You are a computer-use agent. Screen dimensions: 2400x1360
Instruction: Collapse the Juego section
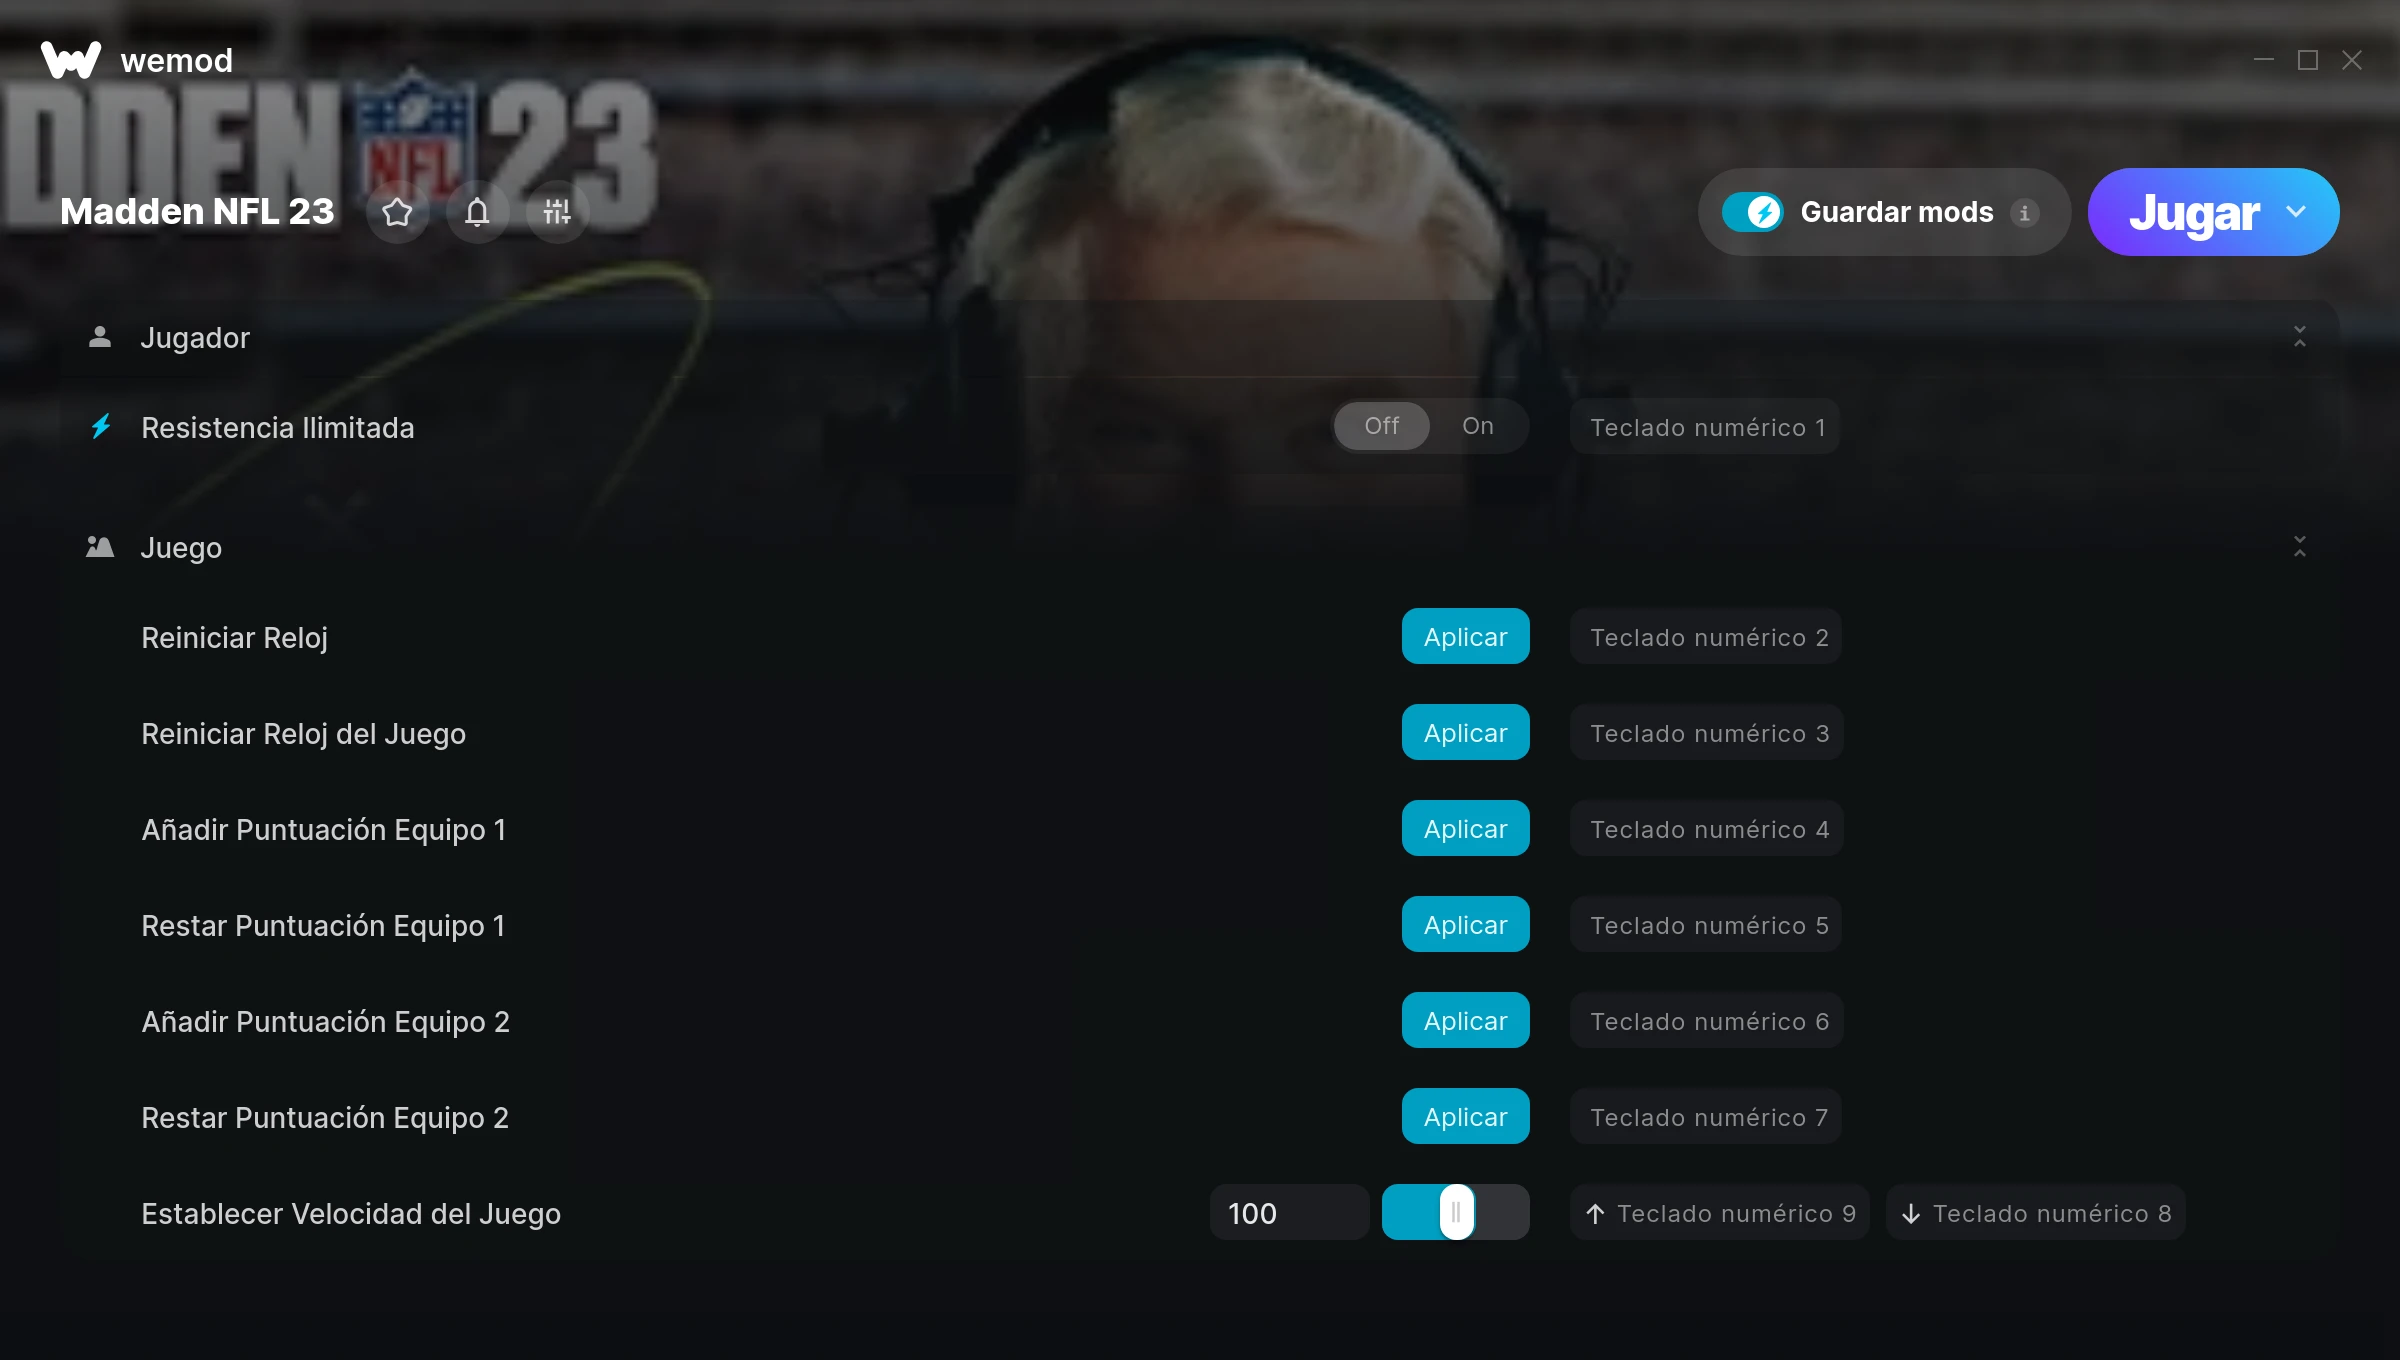click(x=2300, y=547)
